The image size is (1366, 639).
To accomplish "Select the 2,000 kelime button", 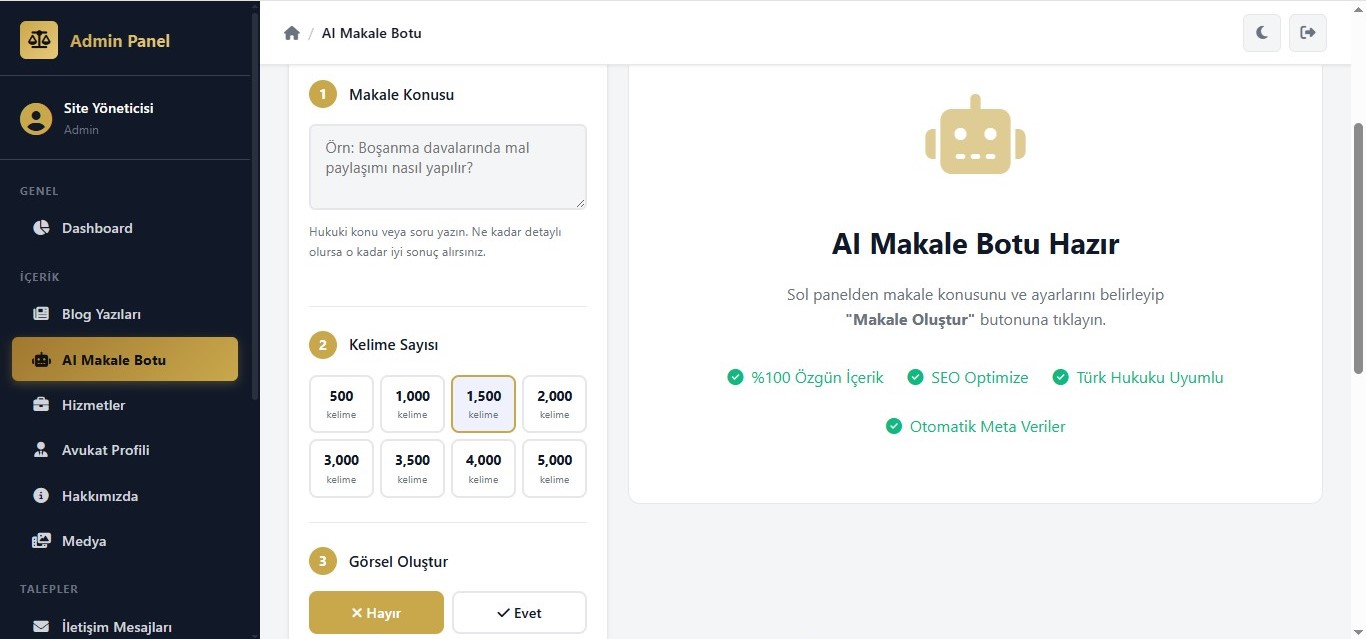I will (x=555, y=404).
